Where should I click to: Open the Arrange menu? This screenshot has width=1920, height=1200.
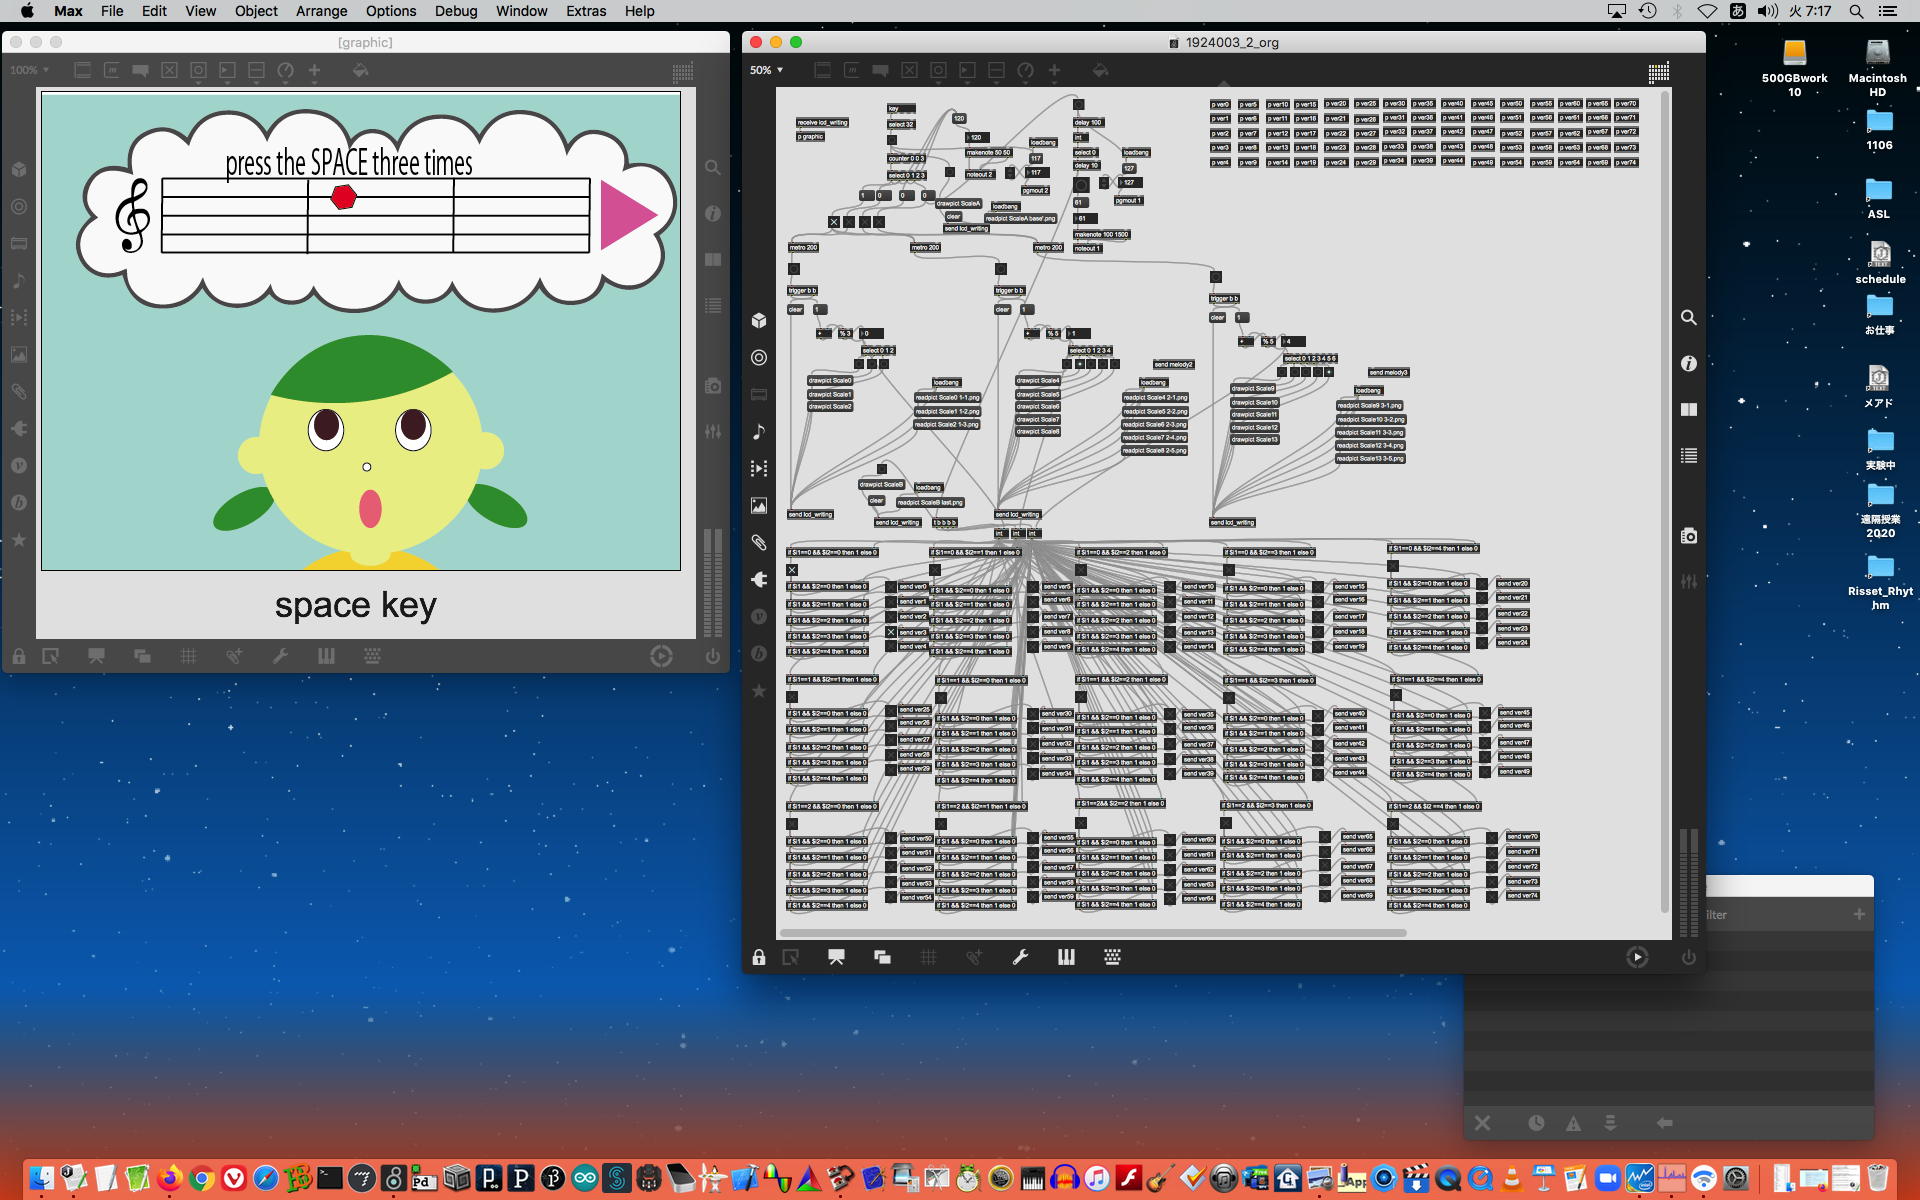click(321, 11)
